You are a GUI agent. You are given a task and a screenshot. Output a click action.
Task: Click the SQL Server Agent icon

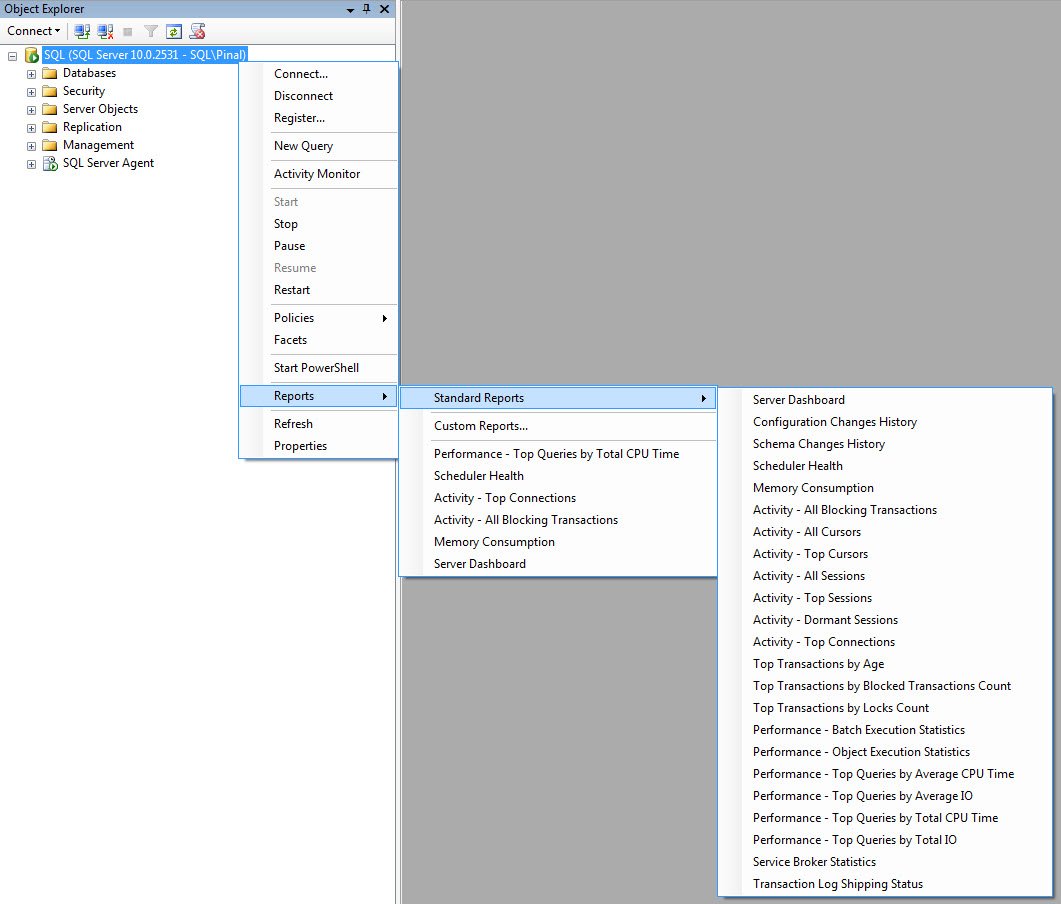(x=50, y=163)
